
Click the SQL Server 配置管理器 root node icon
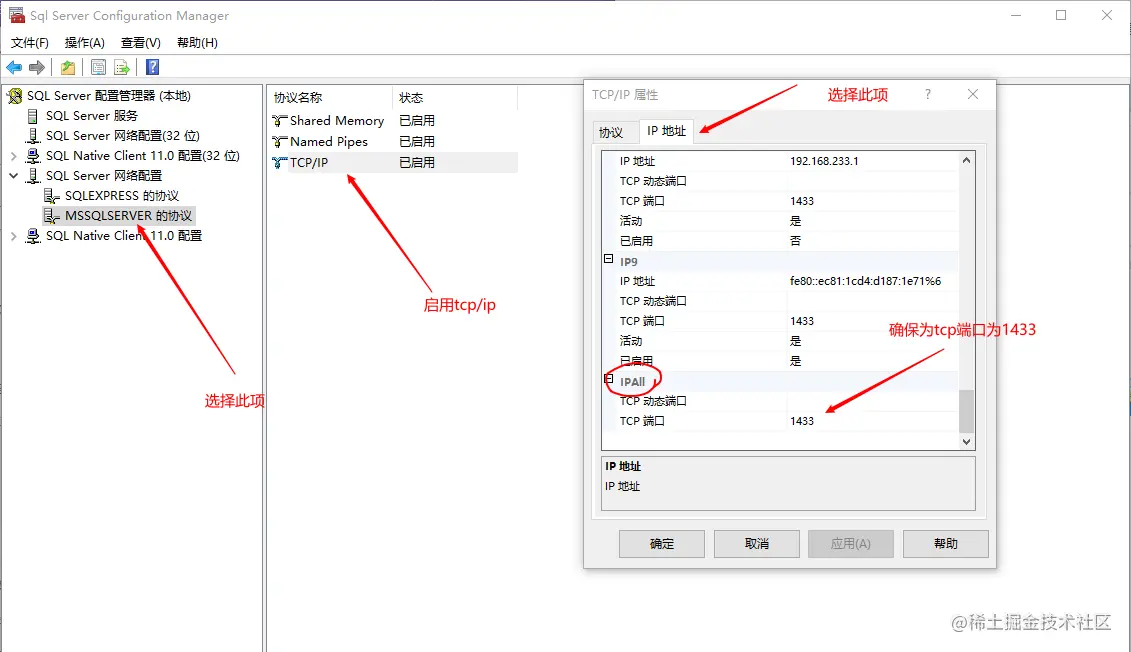[14, 95]
